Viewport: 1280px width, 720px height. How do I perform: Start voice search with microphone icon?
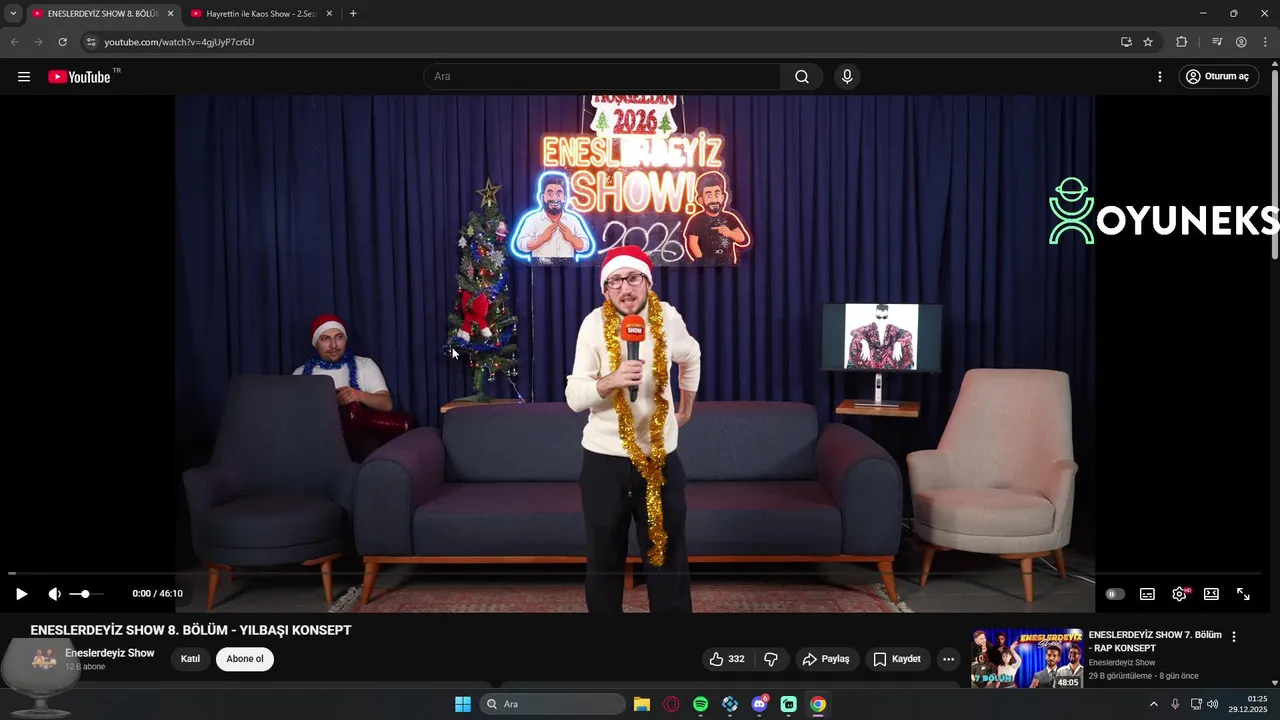pos(847,77)
